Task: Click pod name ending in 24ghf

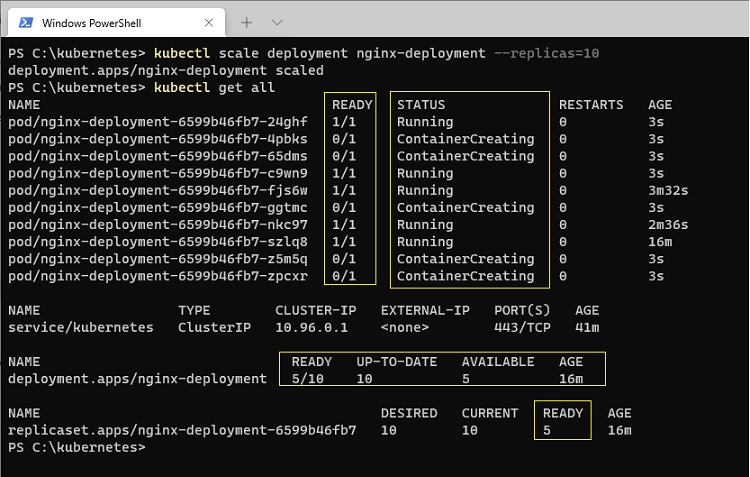Action: pyautogui.click(x=158, y=122)
